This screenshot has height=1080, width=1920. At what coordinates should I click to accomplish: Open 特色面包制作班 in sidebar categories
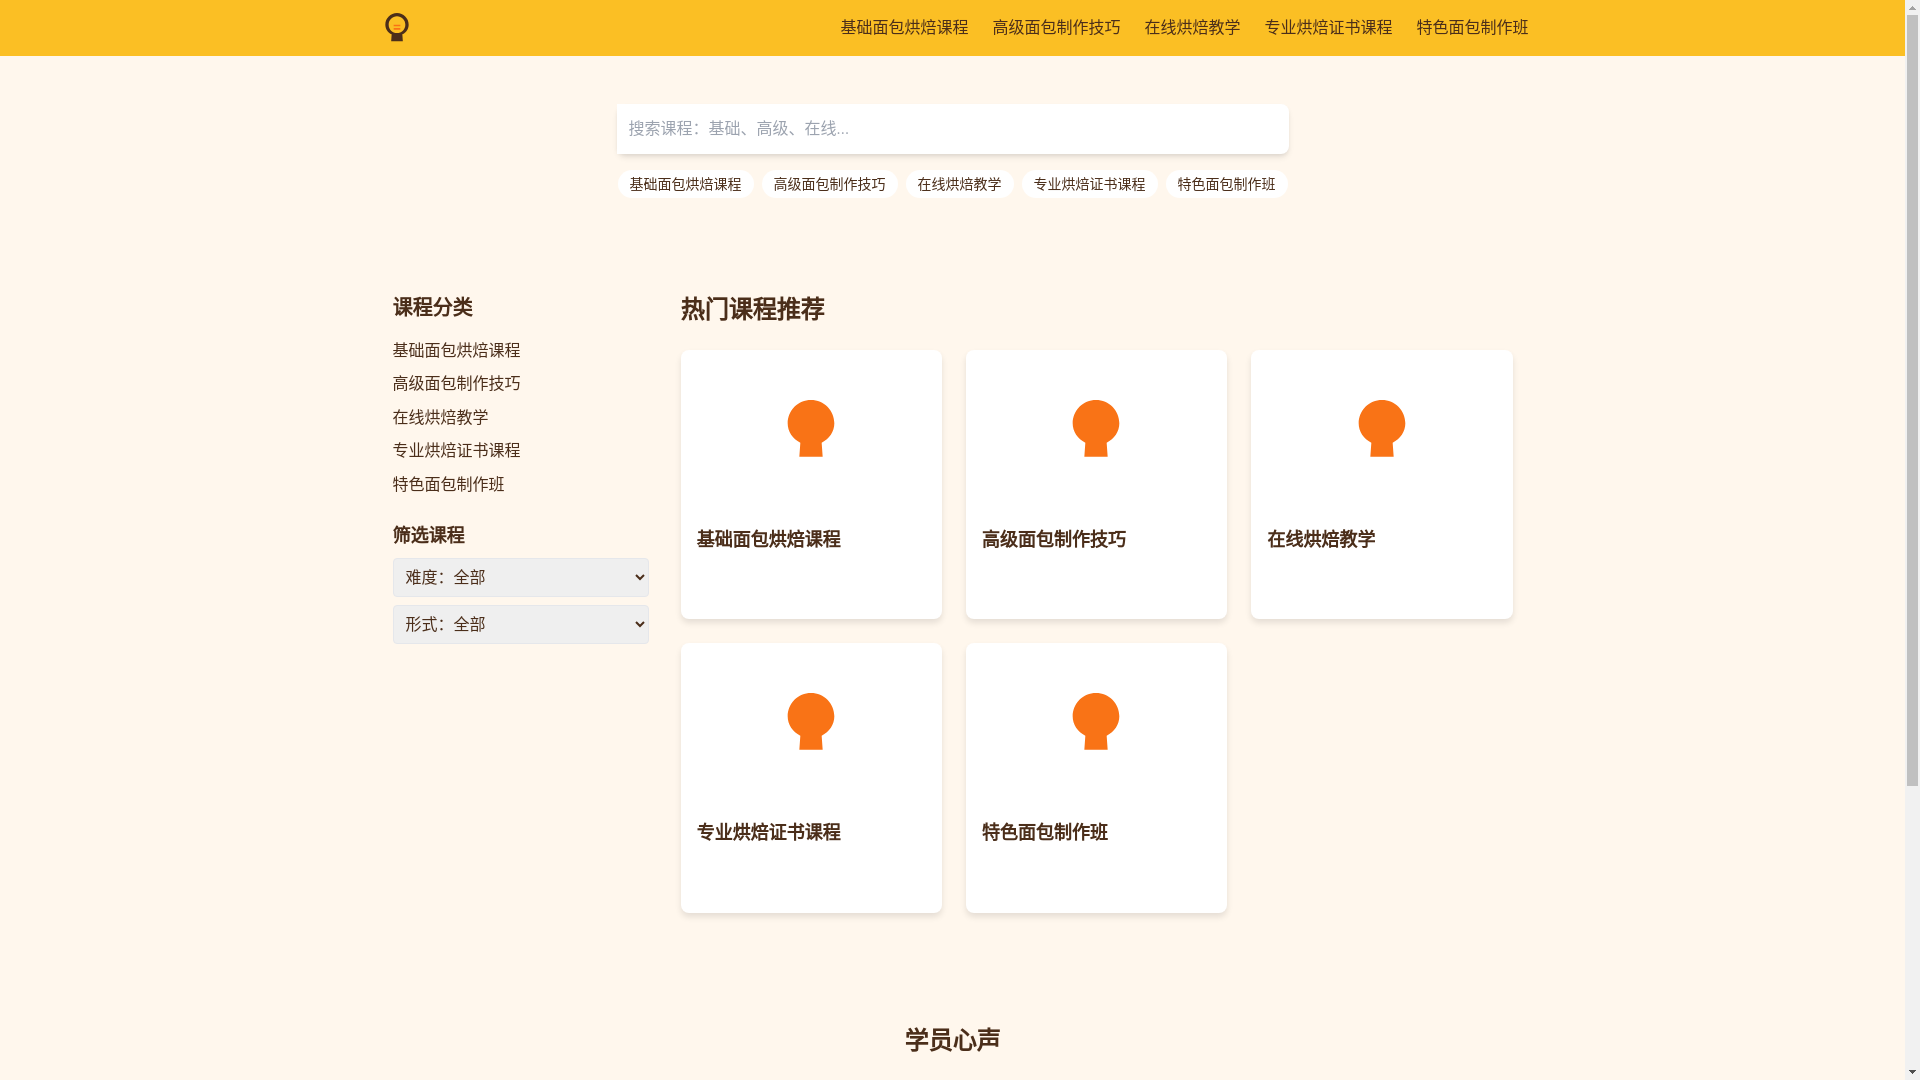tap(448, 484)
